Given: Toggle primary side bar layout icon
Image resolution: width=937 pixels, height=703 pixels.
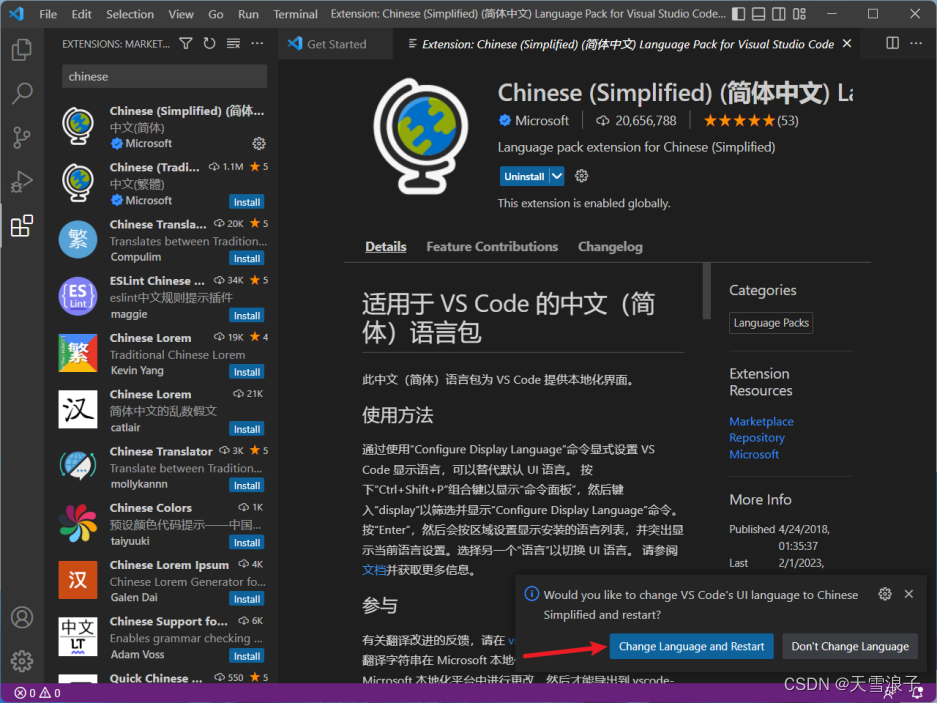Looking at the screenshot, I should point(739,14).
